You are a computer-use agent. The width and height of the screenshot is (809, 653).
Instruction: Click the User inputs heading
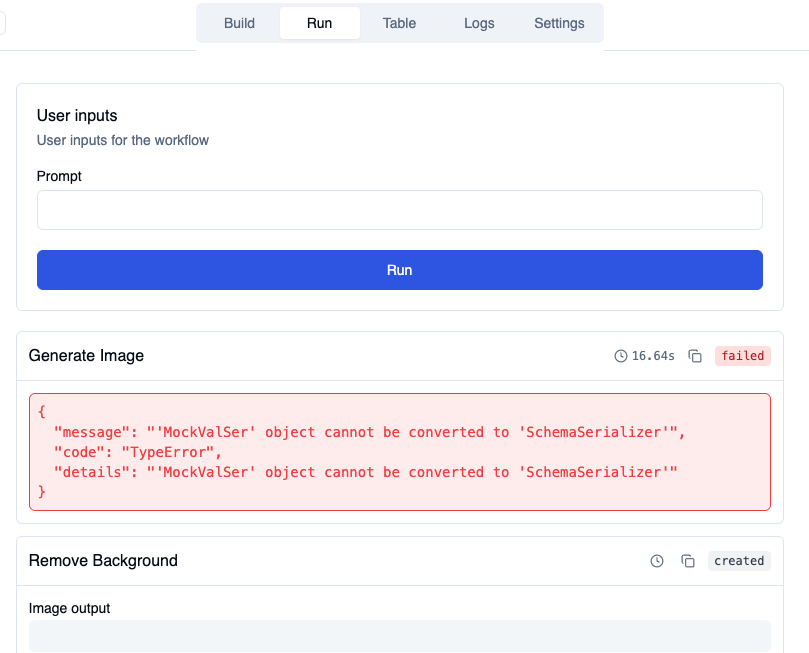pos(77,116)
